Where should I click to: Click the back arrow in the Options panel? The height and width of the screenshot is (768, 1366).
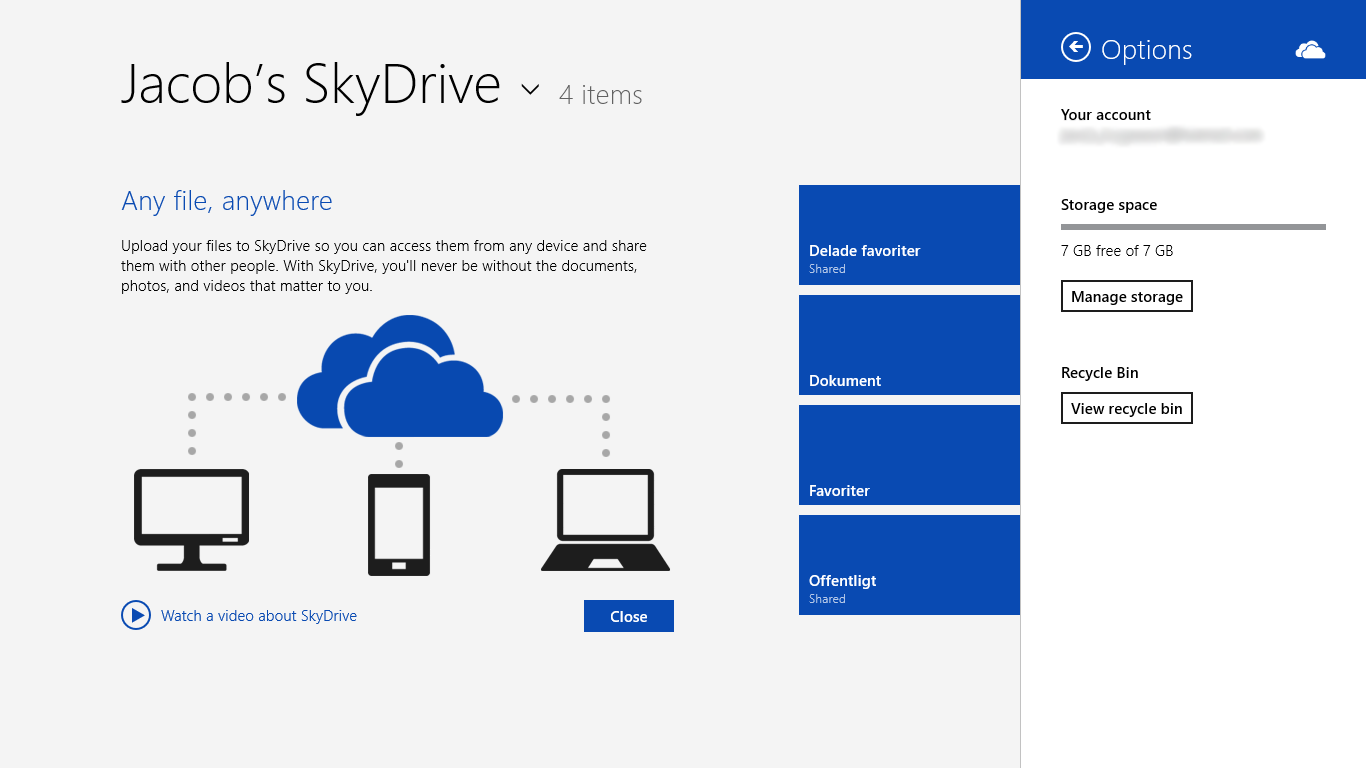click(x=1075, y=47)
